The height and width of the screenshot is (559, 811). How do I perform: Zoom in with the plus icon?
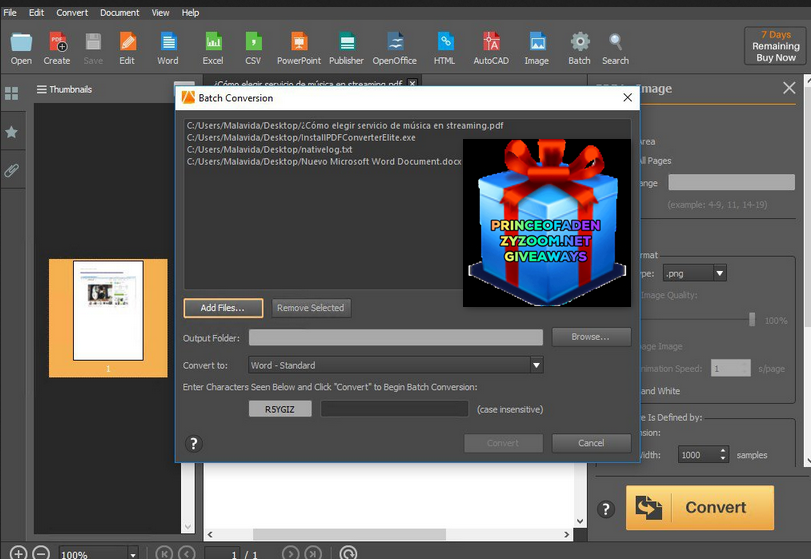[x=18, y=553]
